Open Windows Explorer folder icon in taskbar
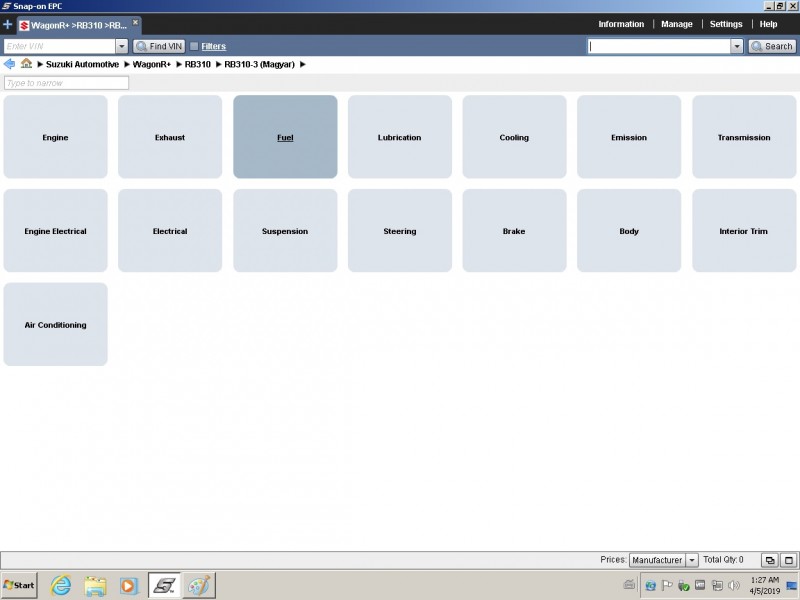 coord(95,586)
